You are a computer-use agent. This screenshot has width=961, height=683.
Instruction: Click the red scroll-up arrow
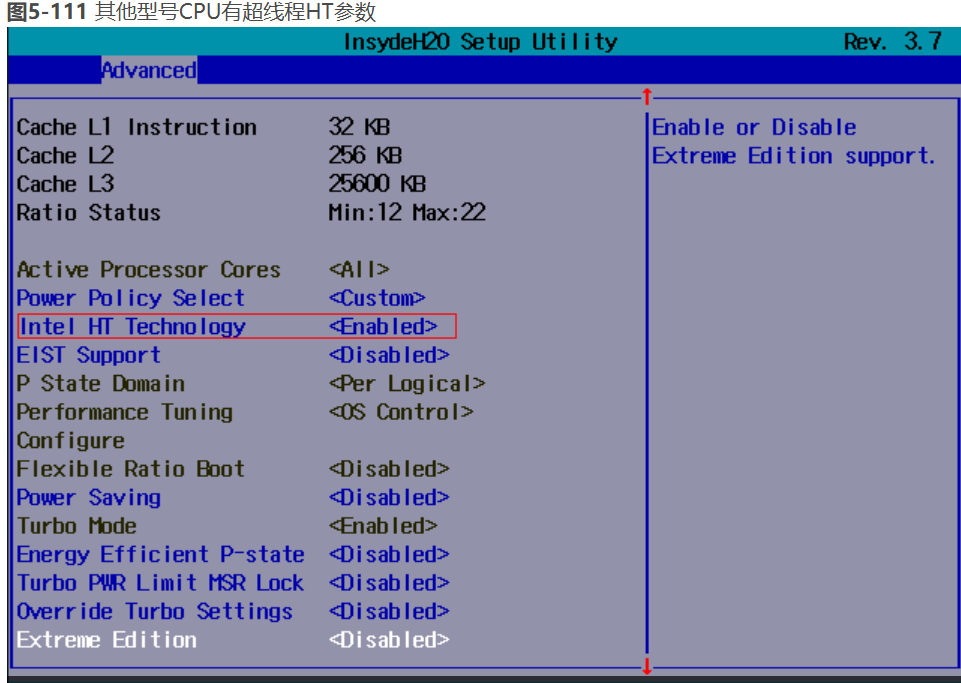point(647,96)
